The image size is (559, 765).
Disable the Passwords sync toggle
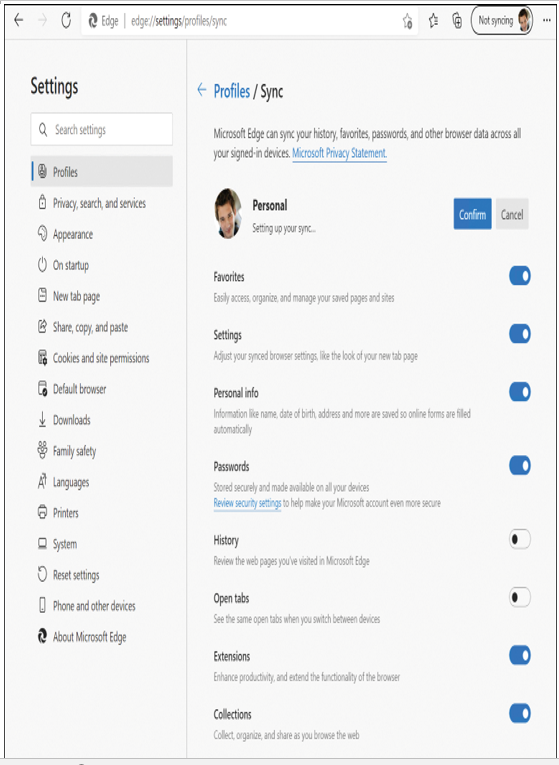click(x=520, y=466)
